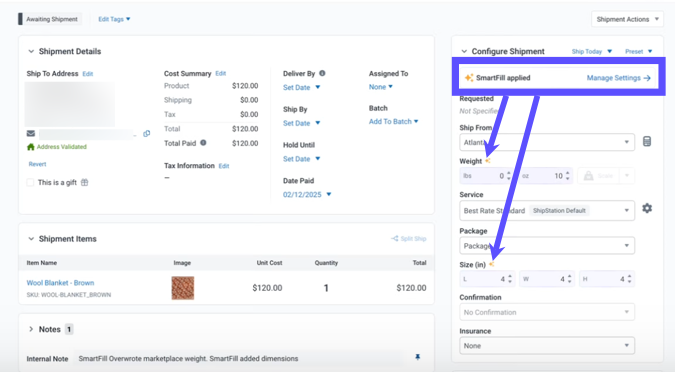This screenshot has height=372, width=675.
Task: Click the pin icon on internal note
Action: point(418,357)
